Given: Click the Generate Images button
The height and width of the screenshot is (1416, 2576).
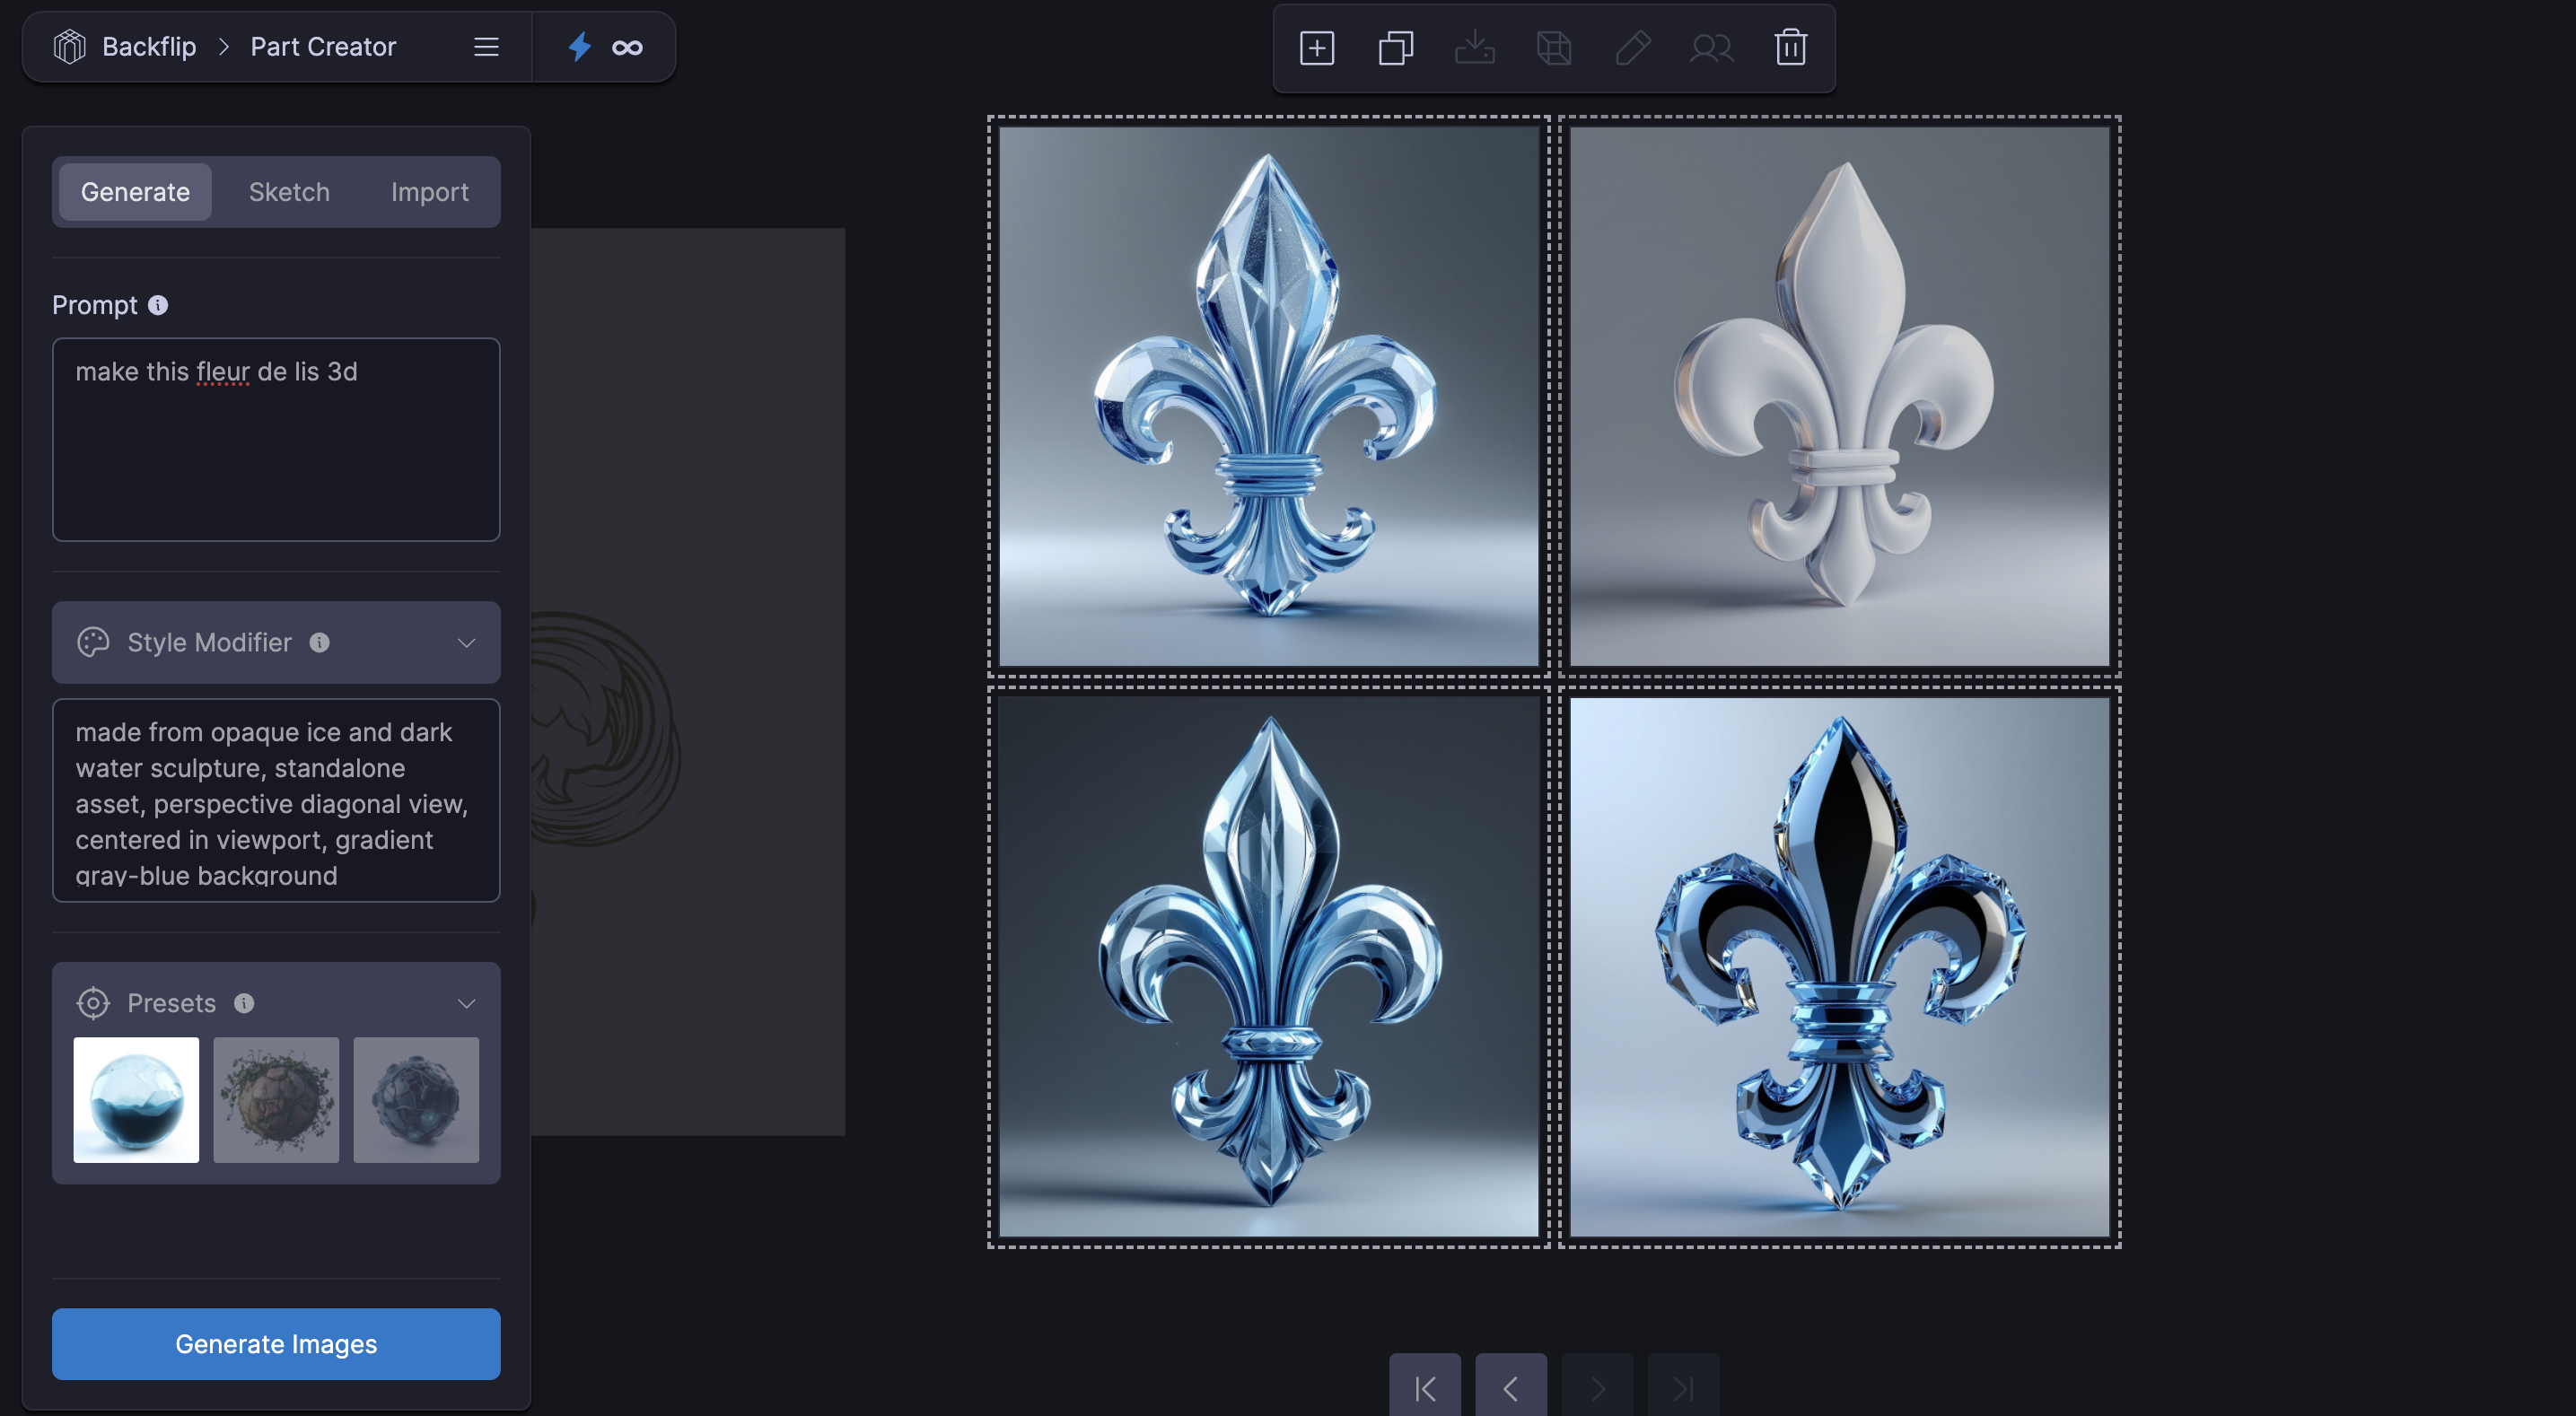Looking at the screenshot, I should coord(276,1344).
